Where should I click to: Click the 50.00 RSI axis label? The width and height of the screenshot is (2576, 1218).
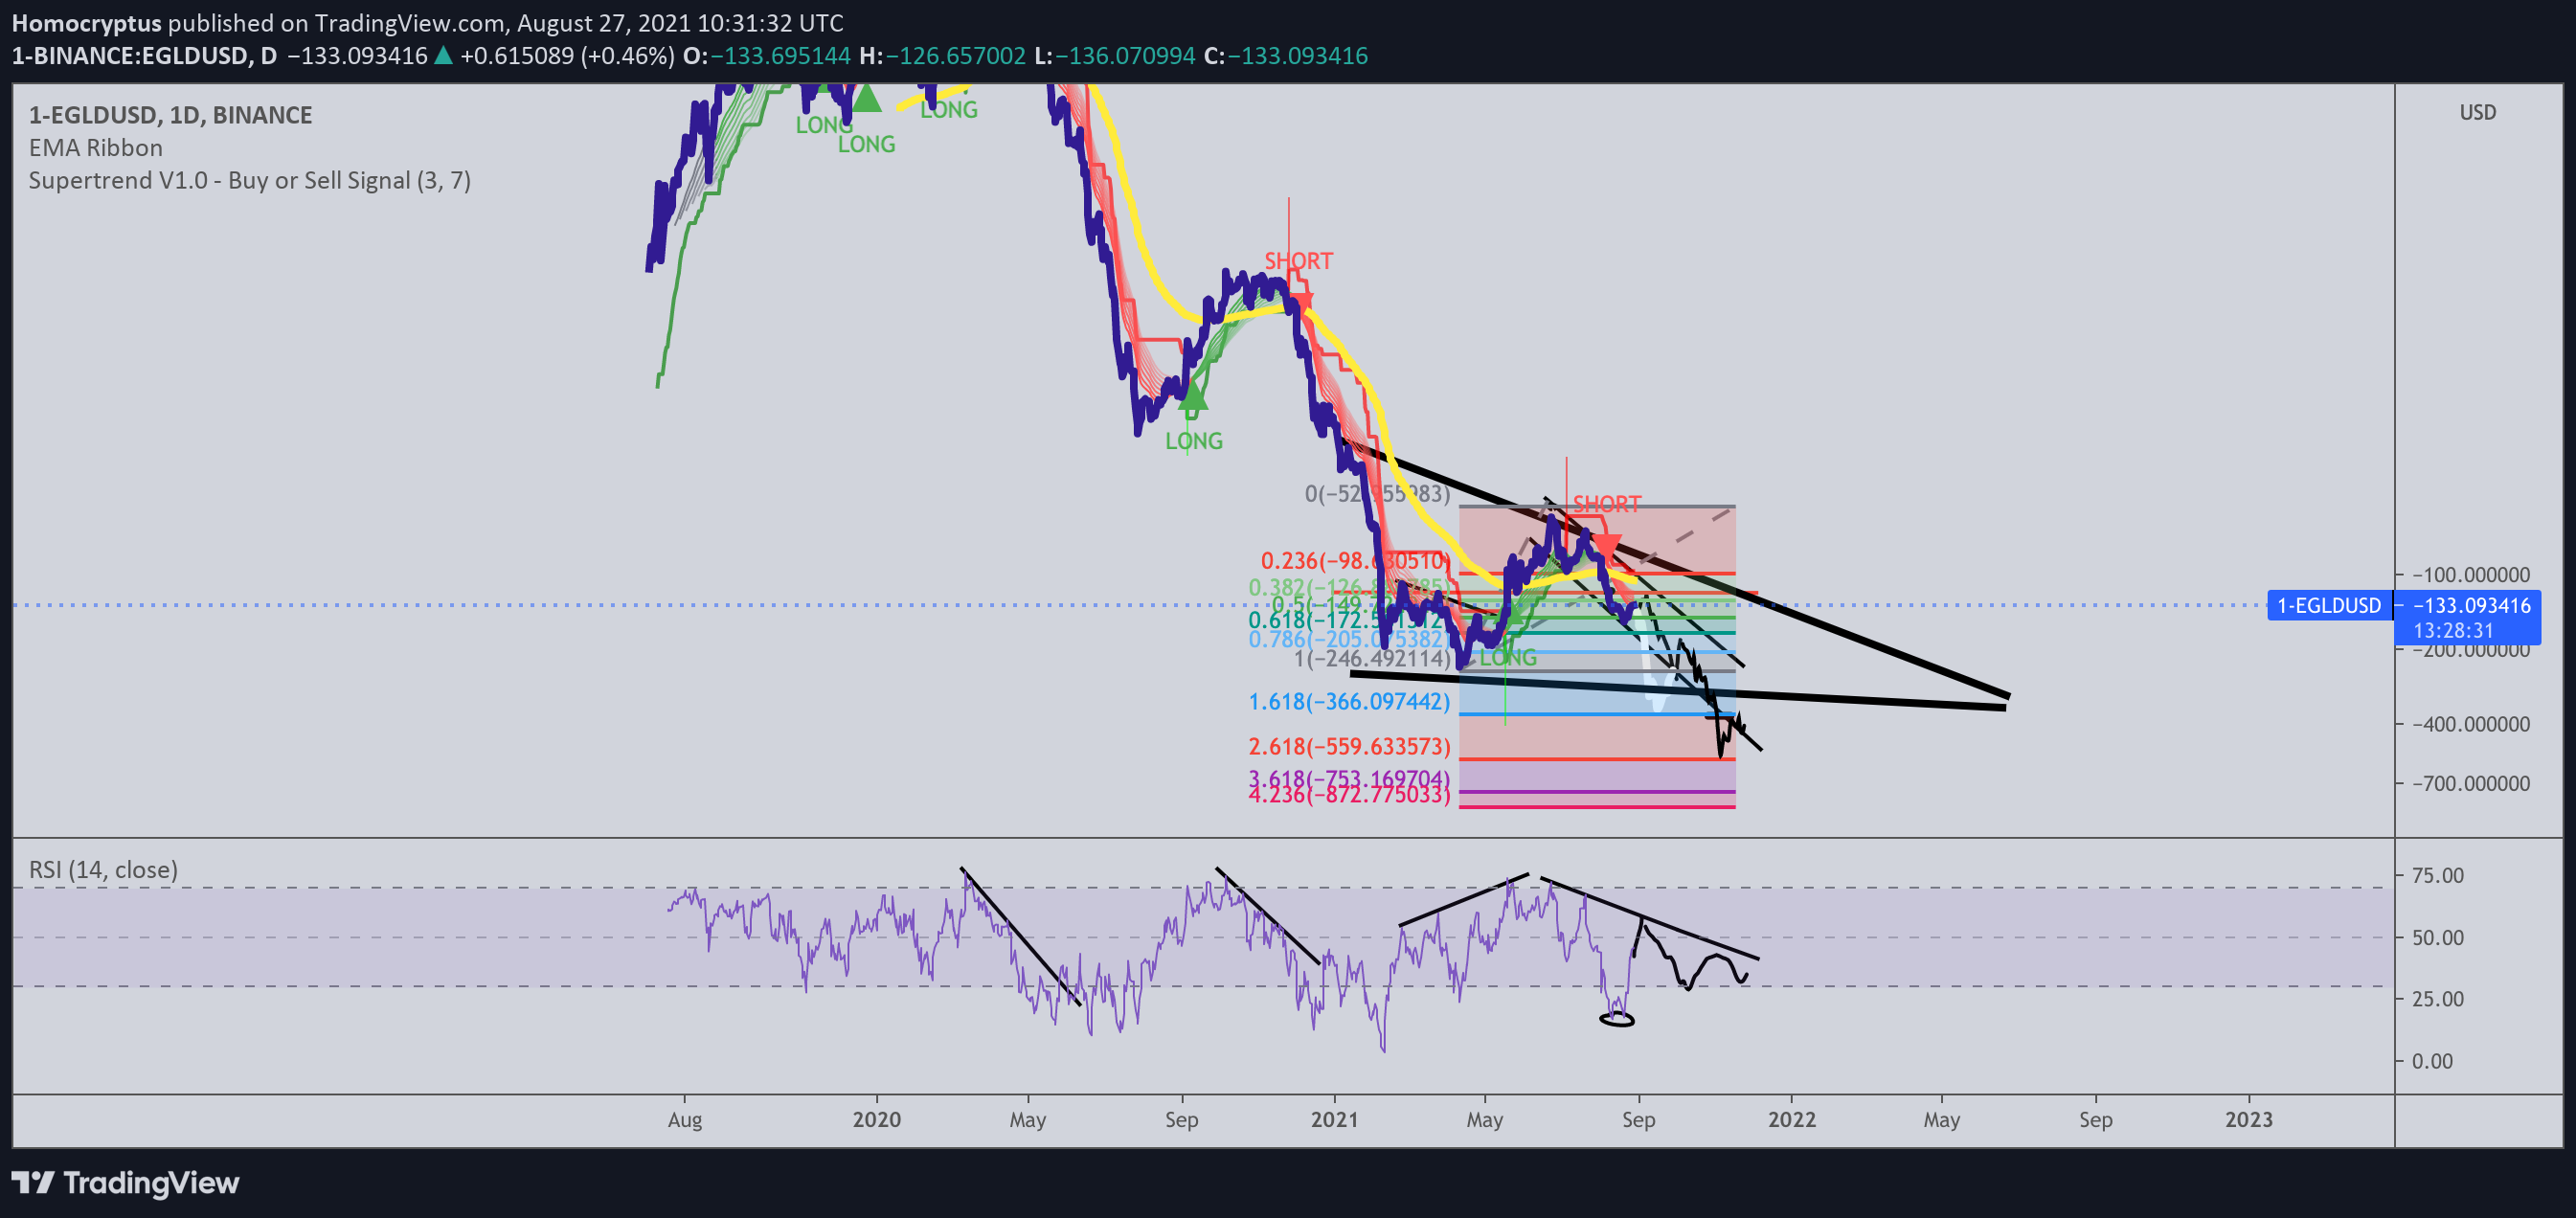[2437, 937]
